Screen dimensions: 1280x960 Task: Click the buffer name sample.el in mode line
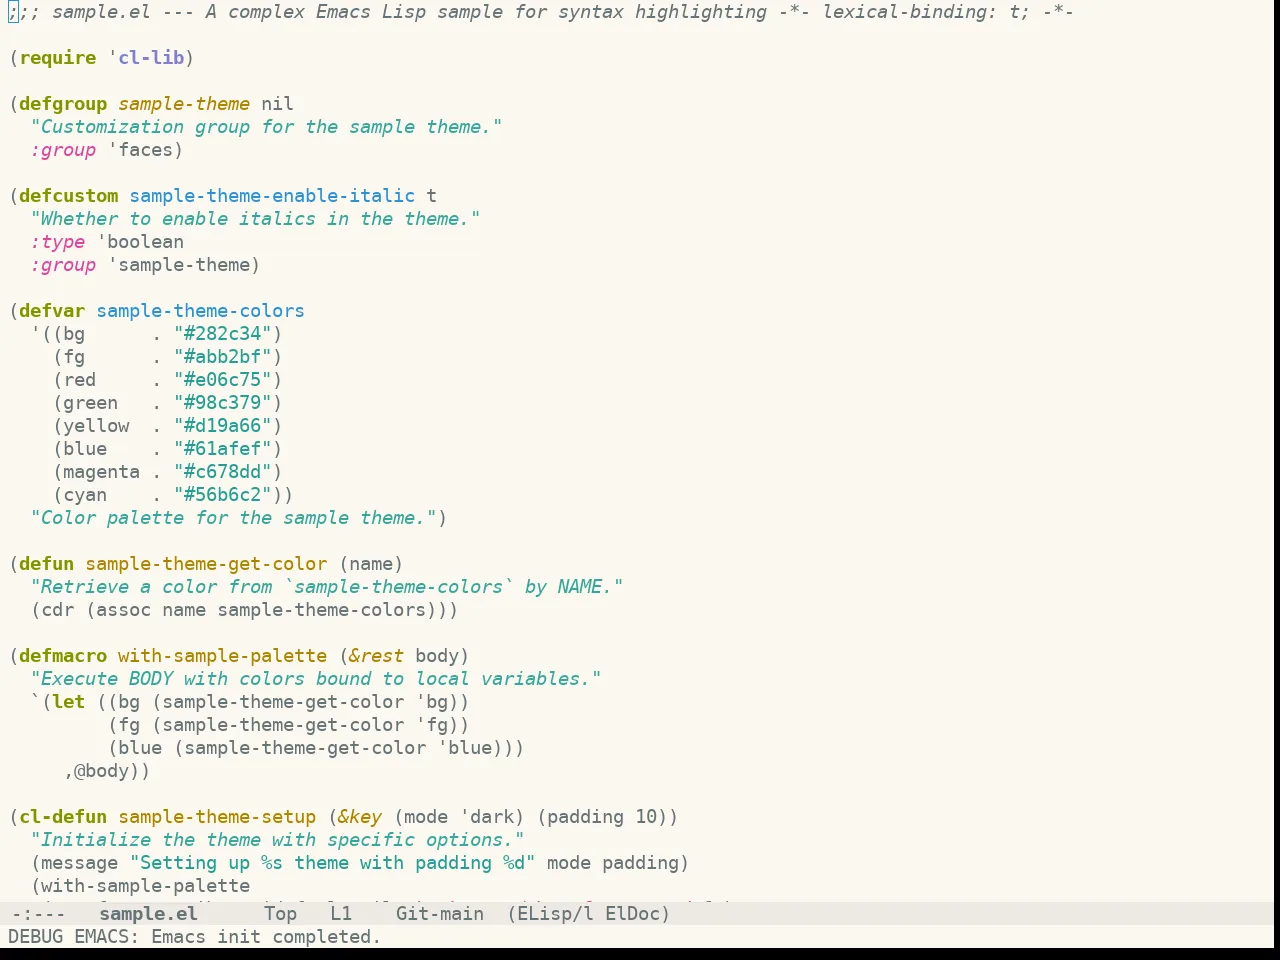[148, 913]
